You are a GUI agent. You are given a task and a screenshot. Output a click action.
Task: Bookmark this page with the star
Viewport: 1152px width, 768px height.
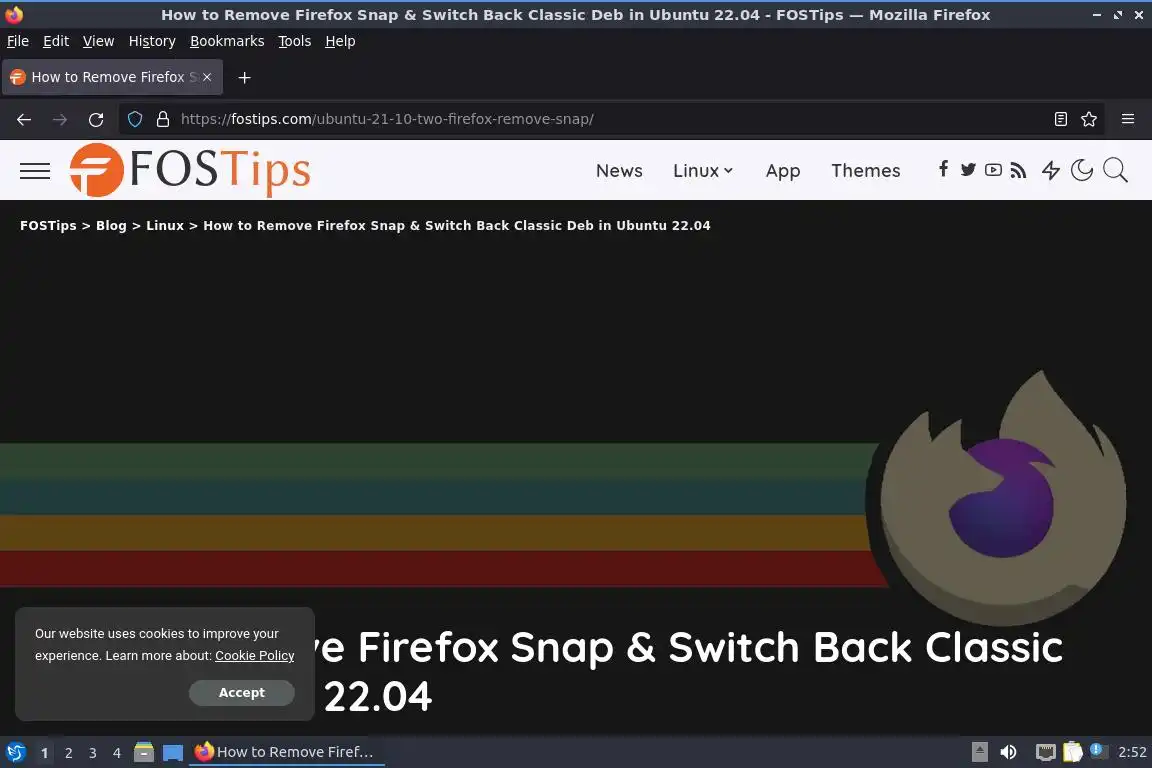(1089, 119)
